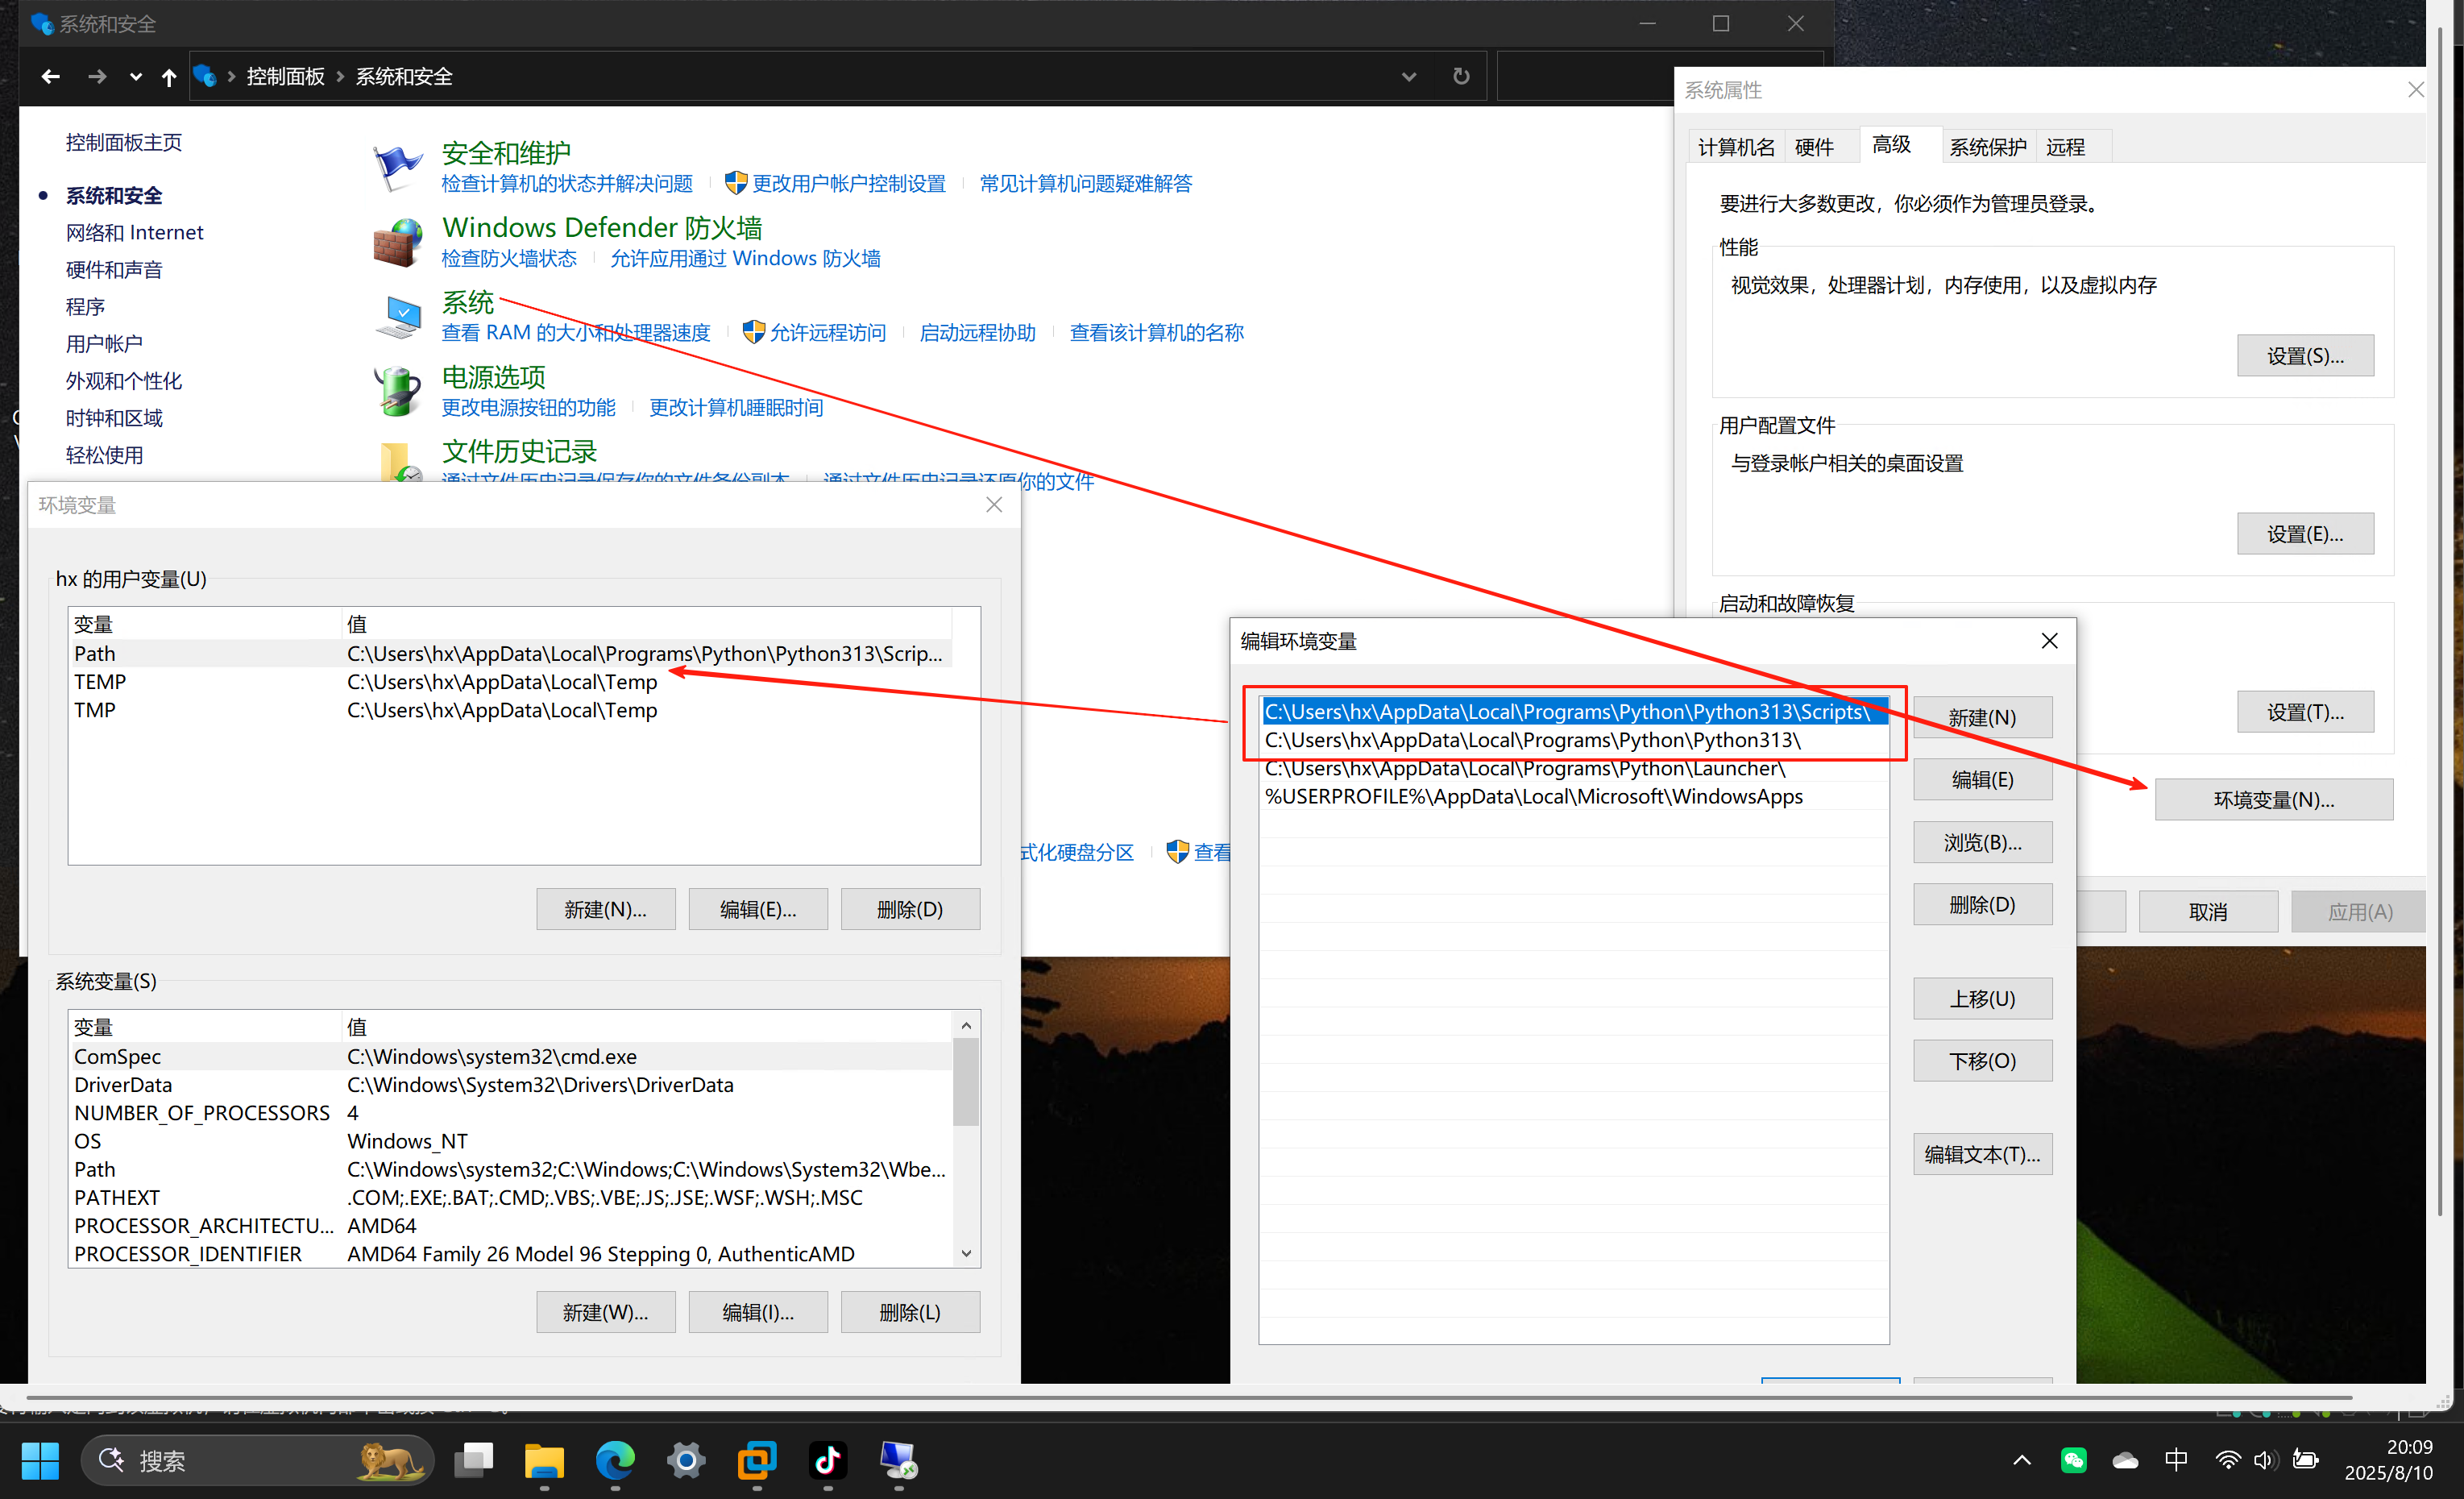This screenshot has width=2464, height=1499.
Task: Expand the address bar history dropdown
Action: point(1408,77)
